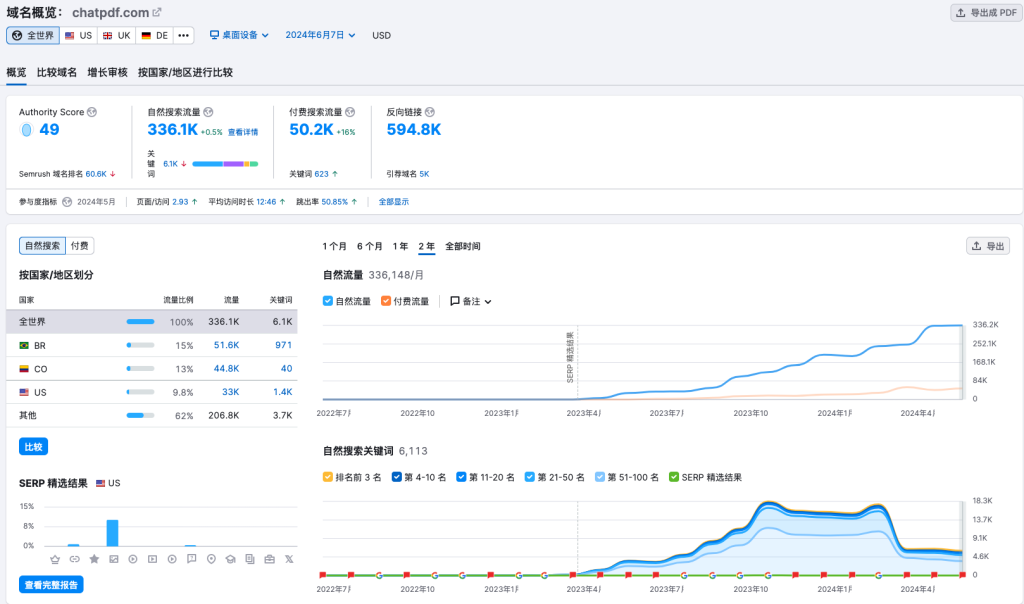
Task: Select the 全部时间 time range
Action: click(462, 246)
